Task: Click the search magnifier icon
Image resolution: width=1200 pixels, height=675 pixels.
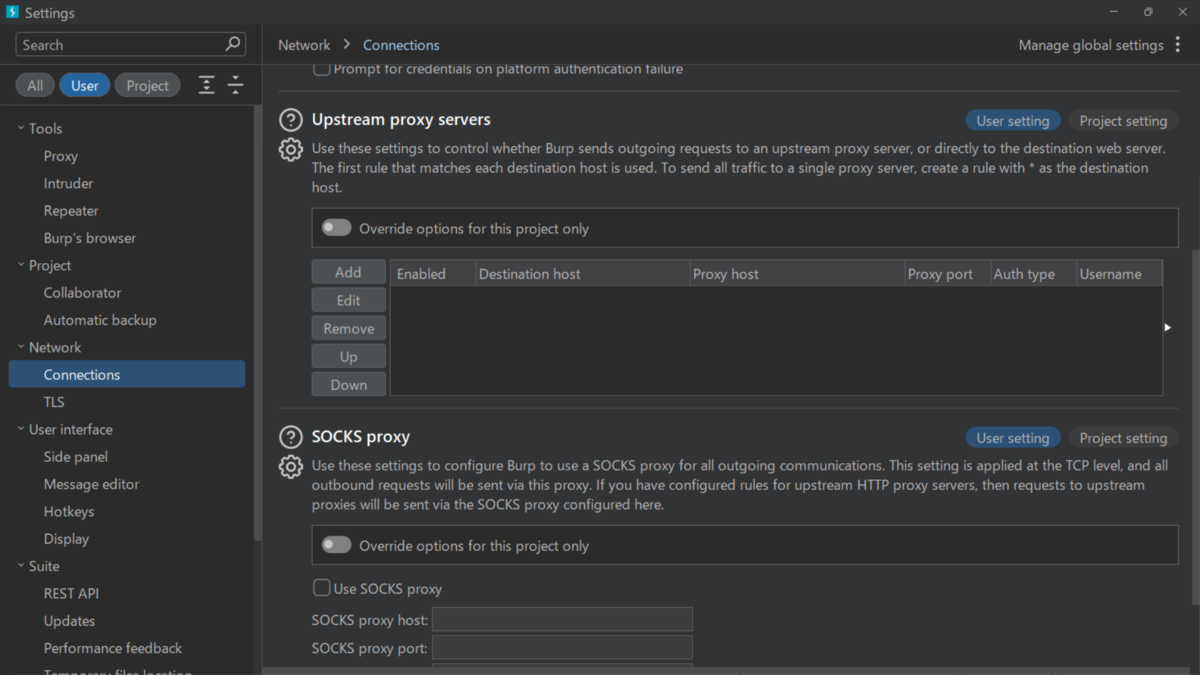Action: (x=233, y=44)
